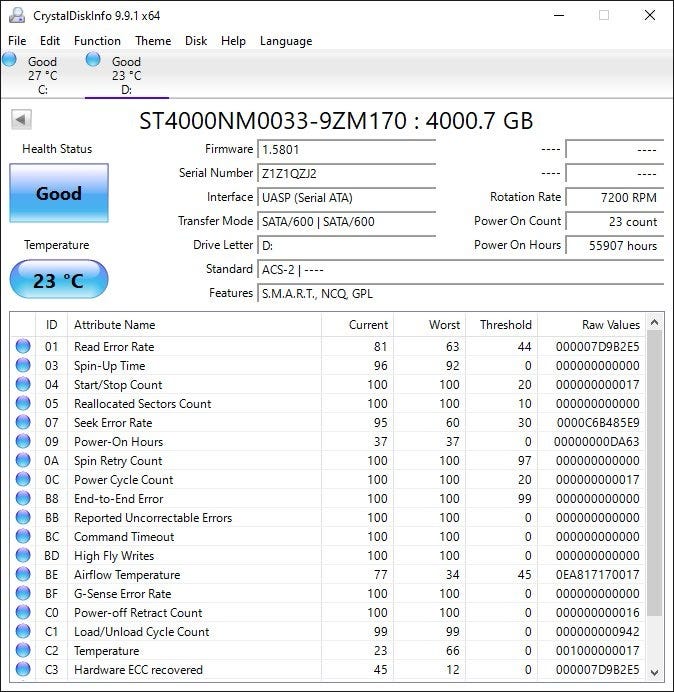Click the Serial Number field Z1Z1QZJ2
674x692 pixels.
(x=346, y=173)
